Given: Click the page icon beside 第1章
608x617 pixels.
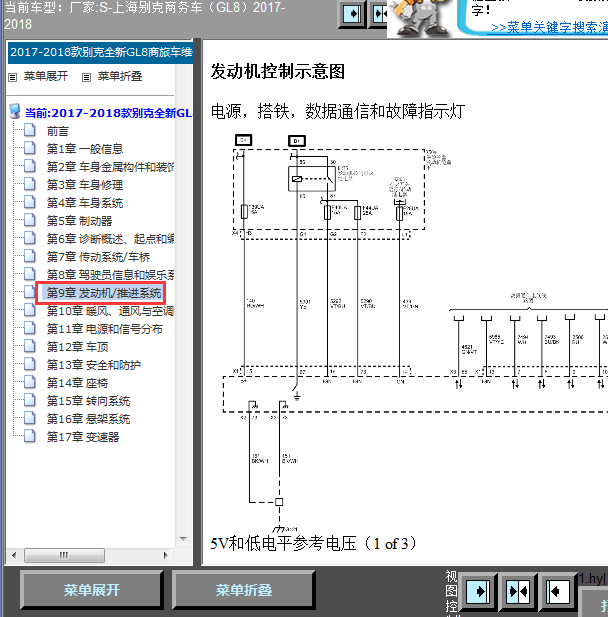Looking at the screenshot, I should [x=30, y=148].
